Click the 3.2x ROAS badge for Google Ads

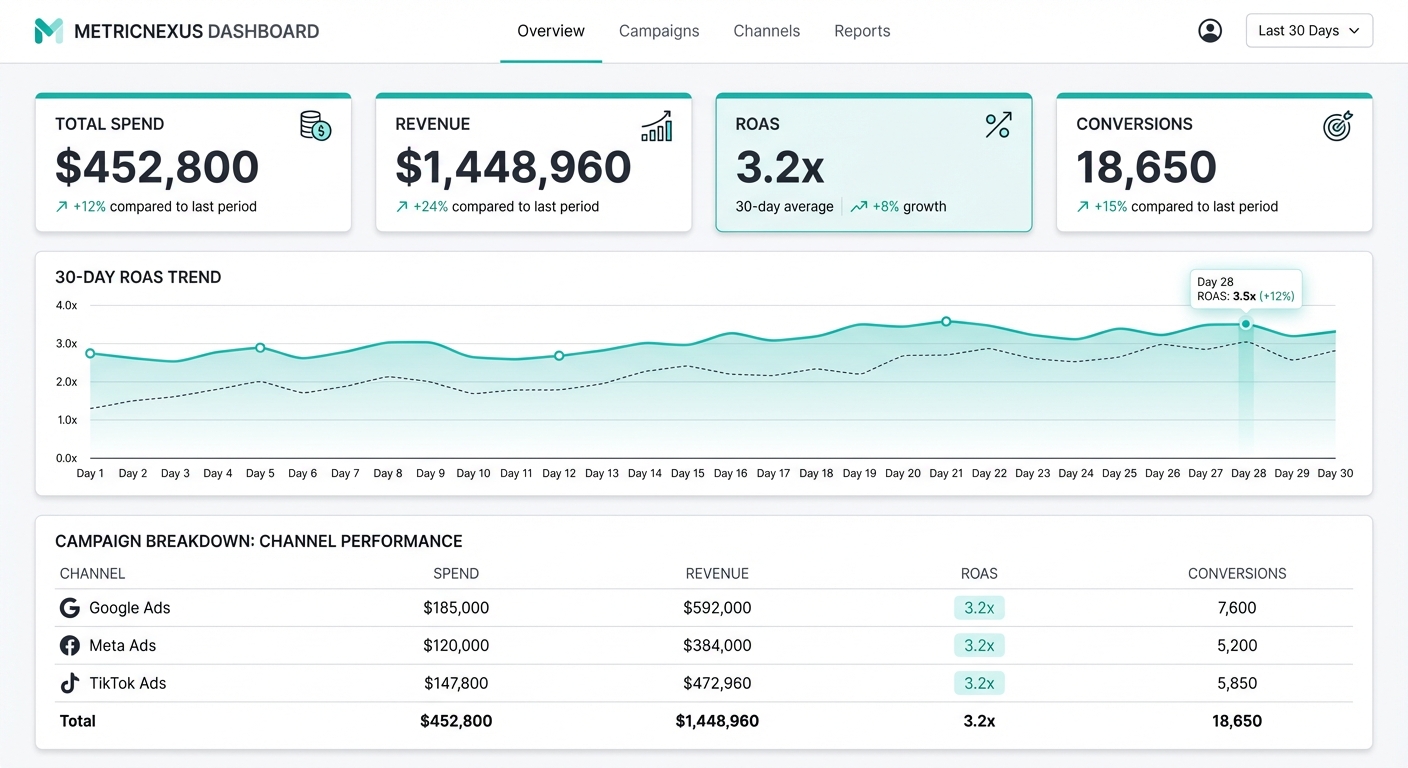point(978,607)
